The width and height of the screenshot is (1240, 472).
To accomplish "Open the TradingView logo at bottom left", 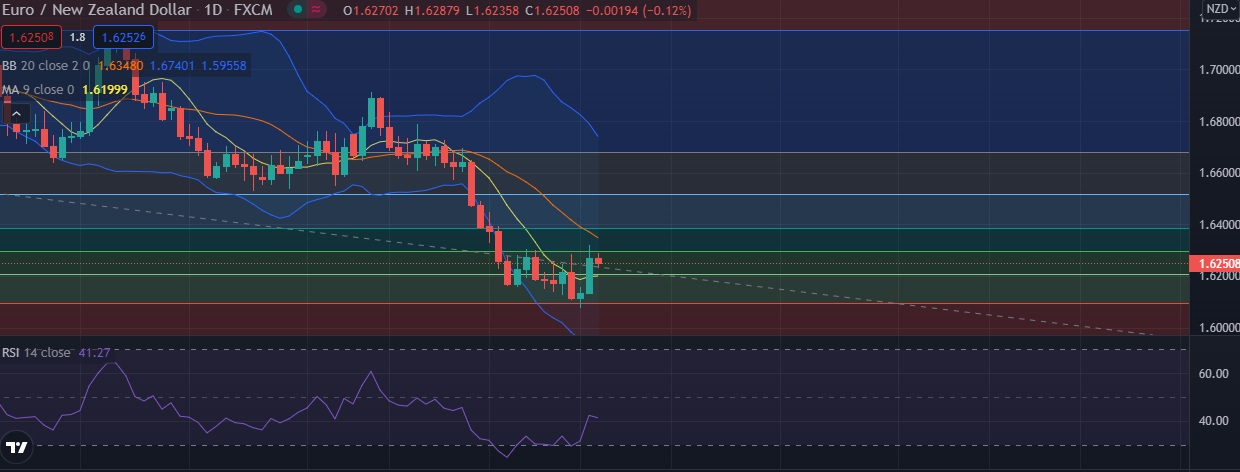I will (15, 446).
